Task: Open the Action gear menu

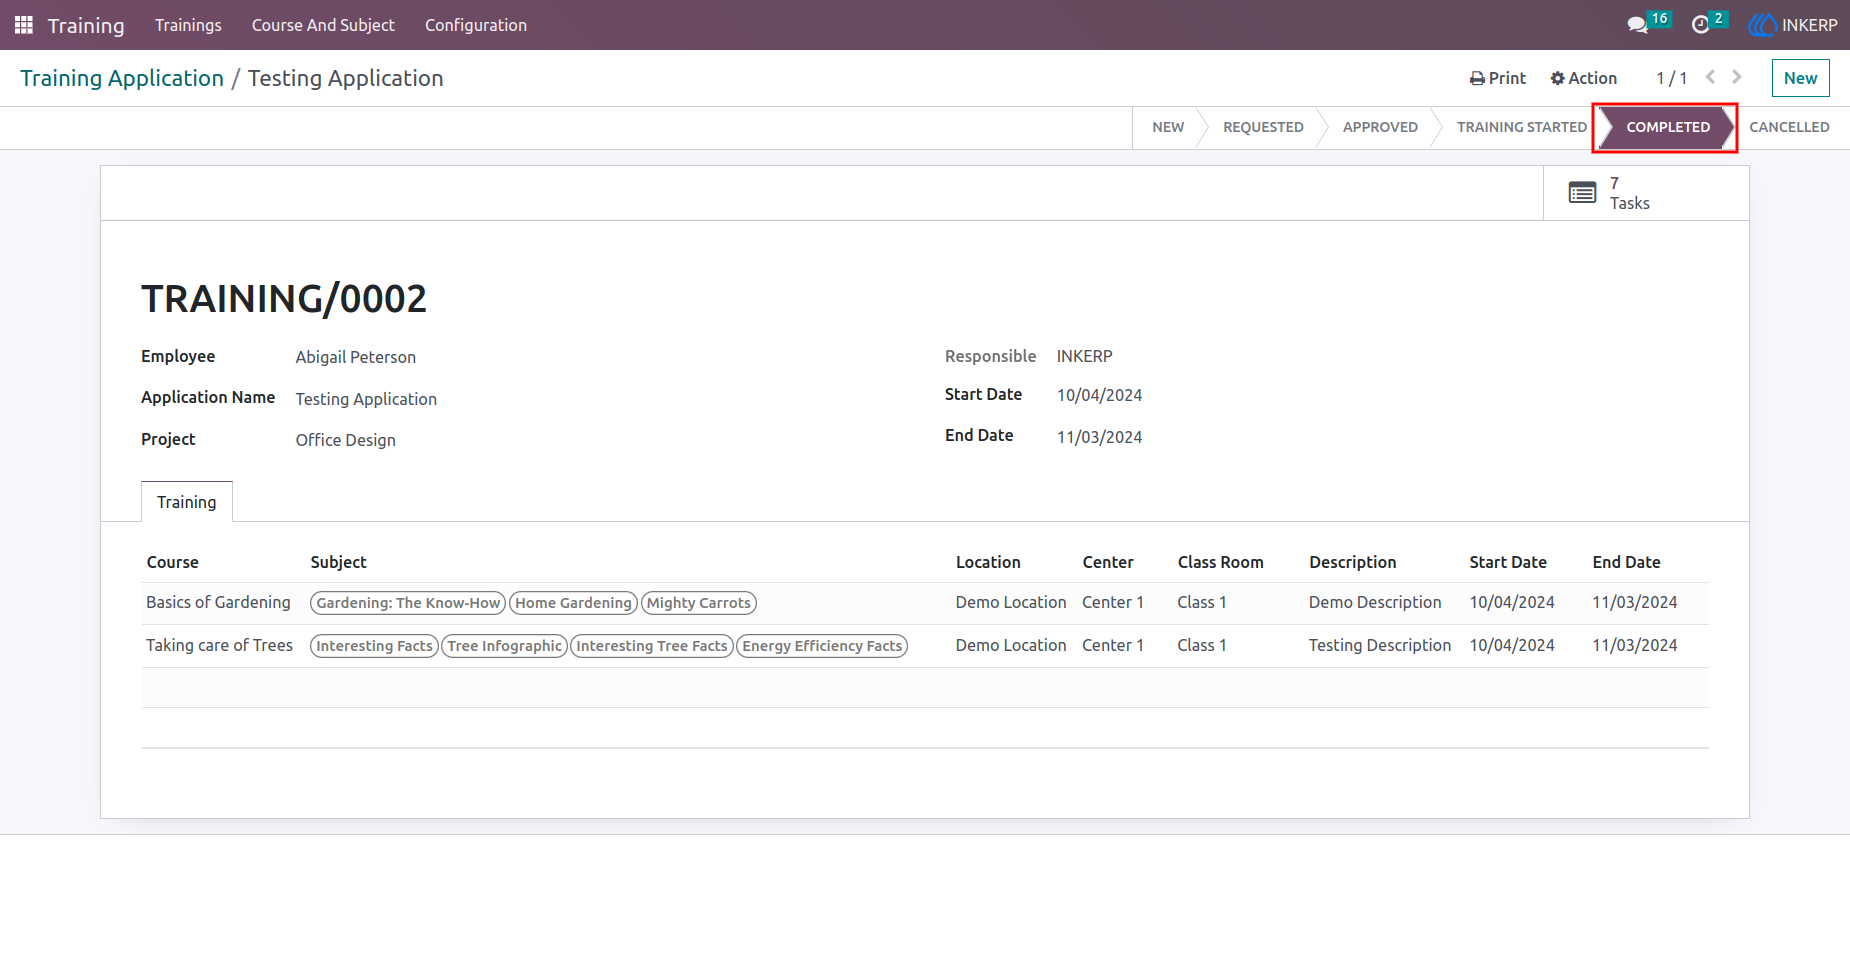Action: click(x=1583, y=78)
